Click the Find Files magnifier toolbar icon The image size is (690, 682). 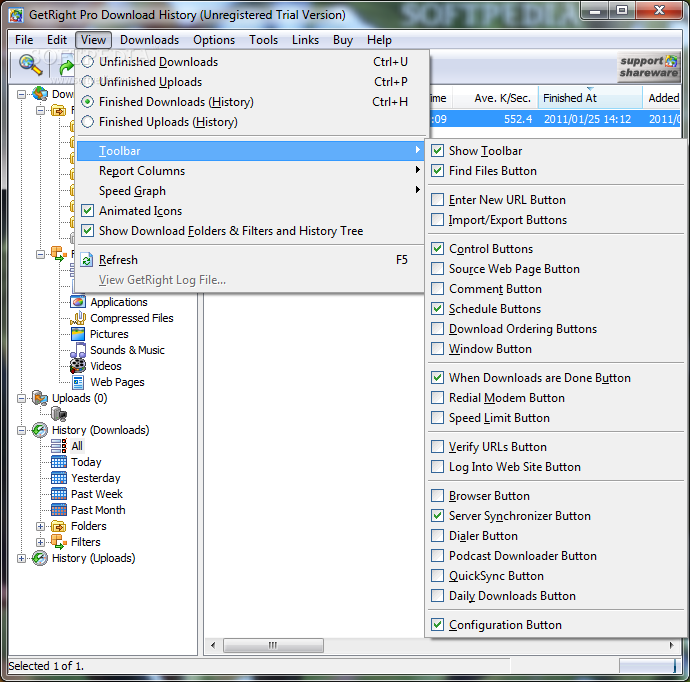pos(30,65)
